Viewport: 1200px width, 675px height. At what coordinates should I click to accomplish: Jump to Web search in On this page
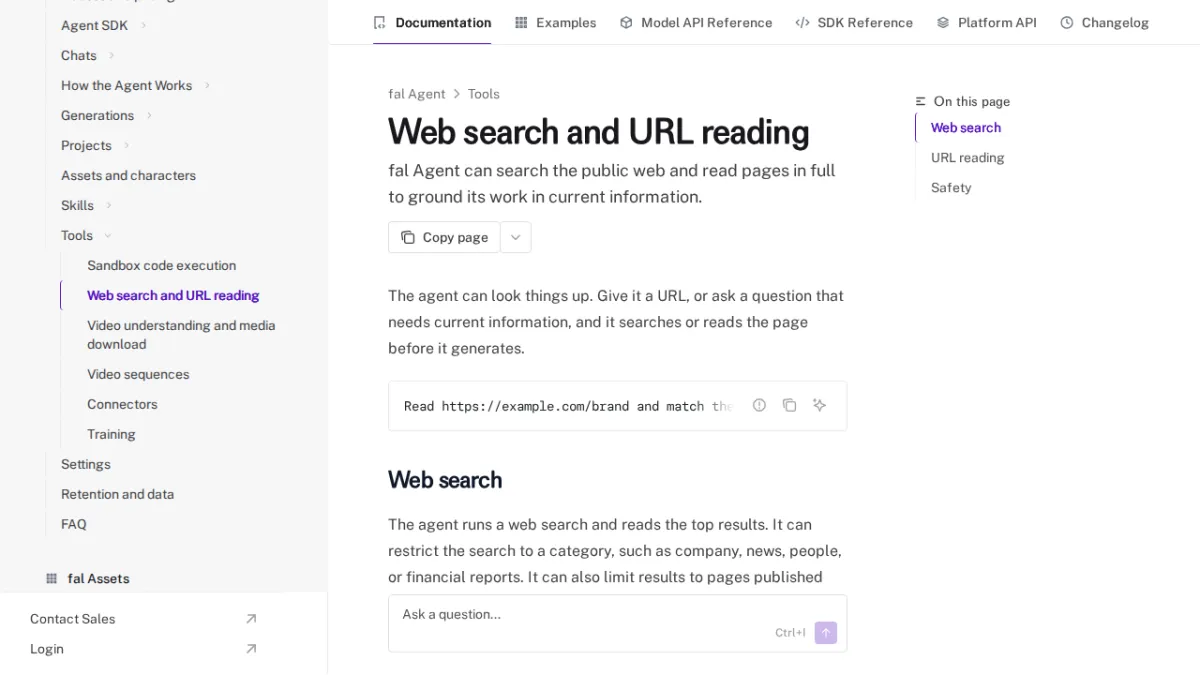pyautogui.click(x=966, y=127)
